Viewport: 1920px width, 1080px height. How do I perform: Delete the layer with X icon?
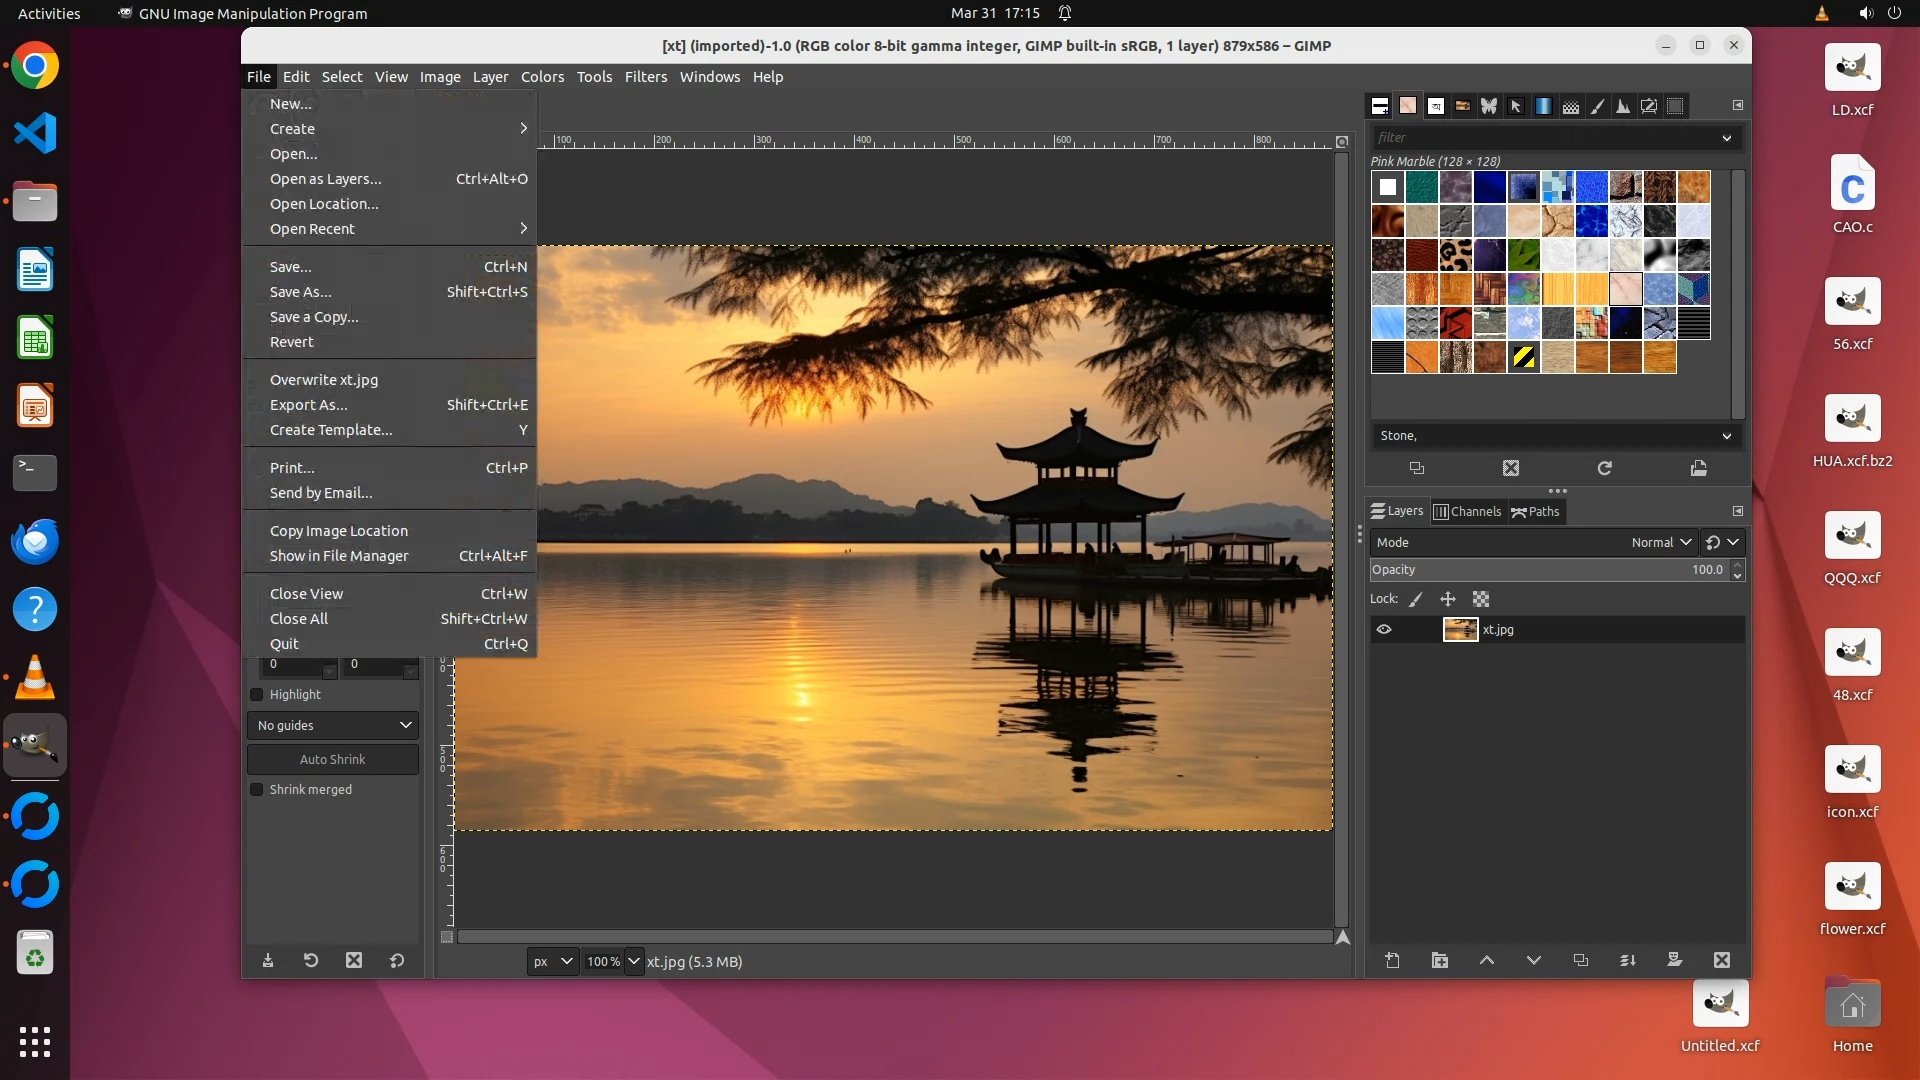click(x=1722, y=960)
